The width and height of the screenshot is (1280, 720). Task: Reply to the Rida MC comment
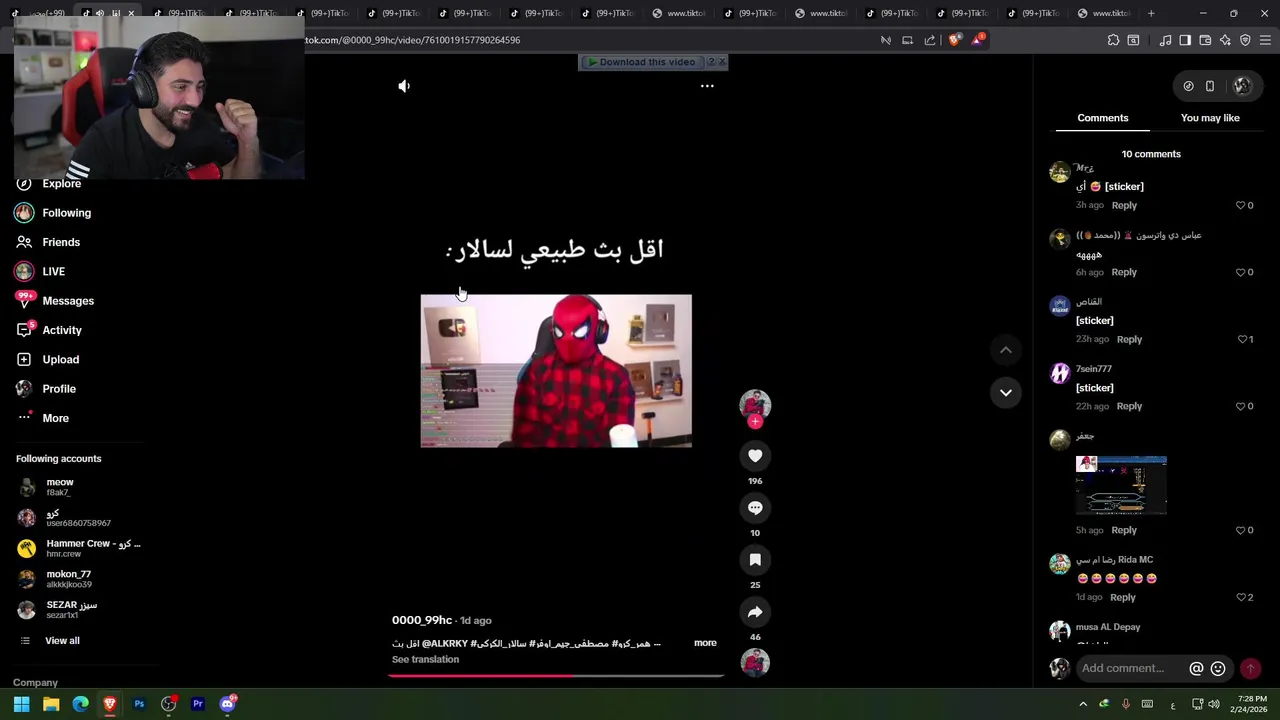(x=1123, y=597)
